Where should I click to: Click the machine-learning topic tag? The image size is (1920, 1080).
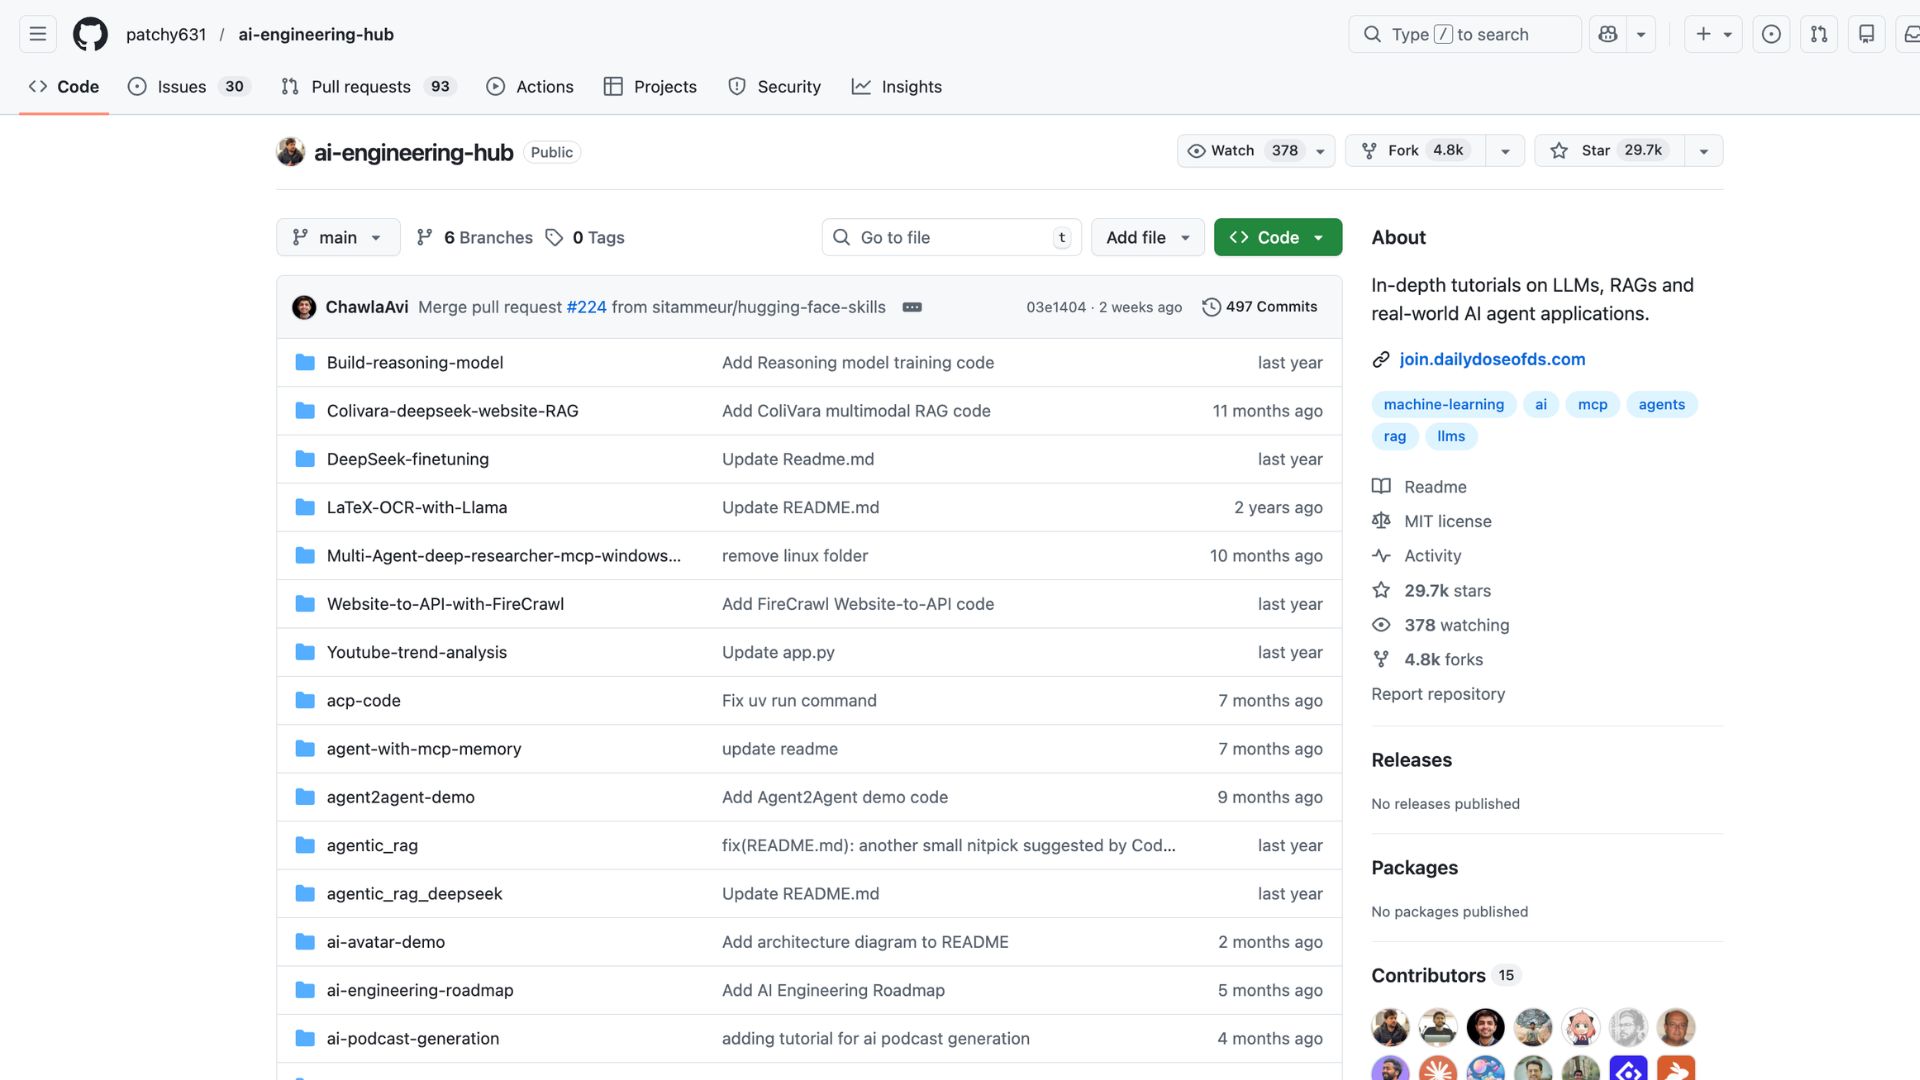[x=1443, y=404]
